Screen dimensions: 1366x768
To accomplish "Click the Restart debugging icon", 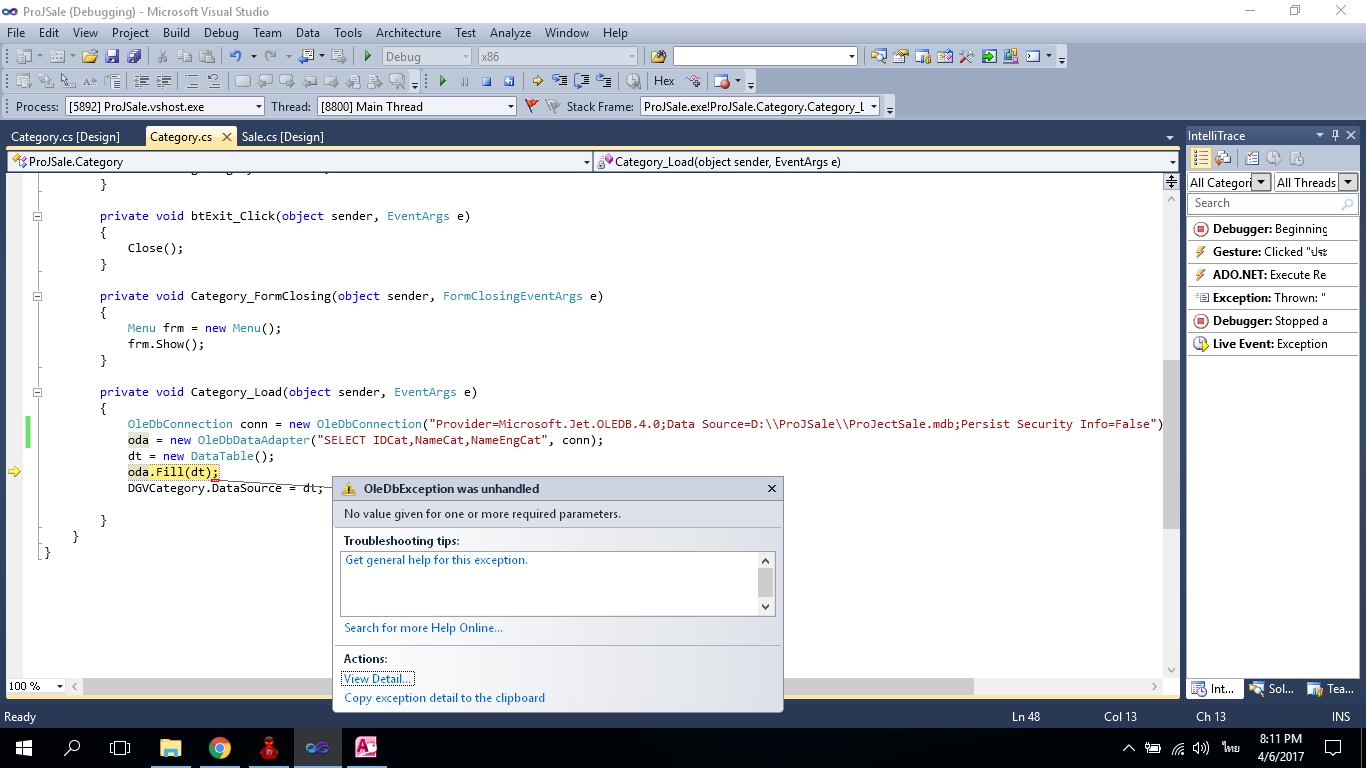I will pyautogui.click(x=508, y=81).
